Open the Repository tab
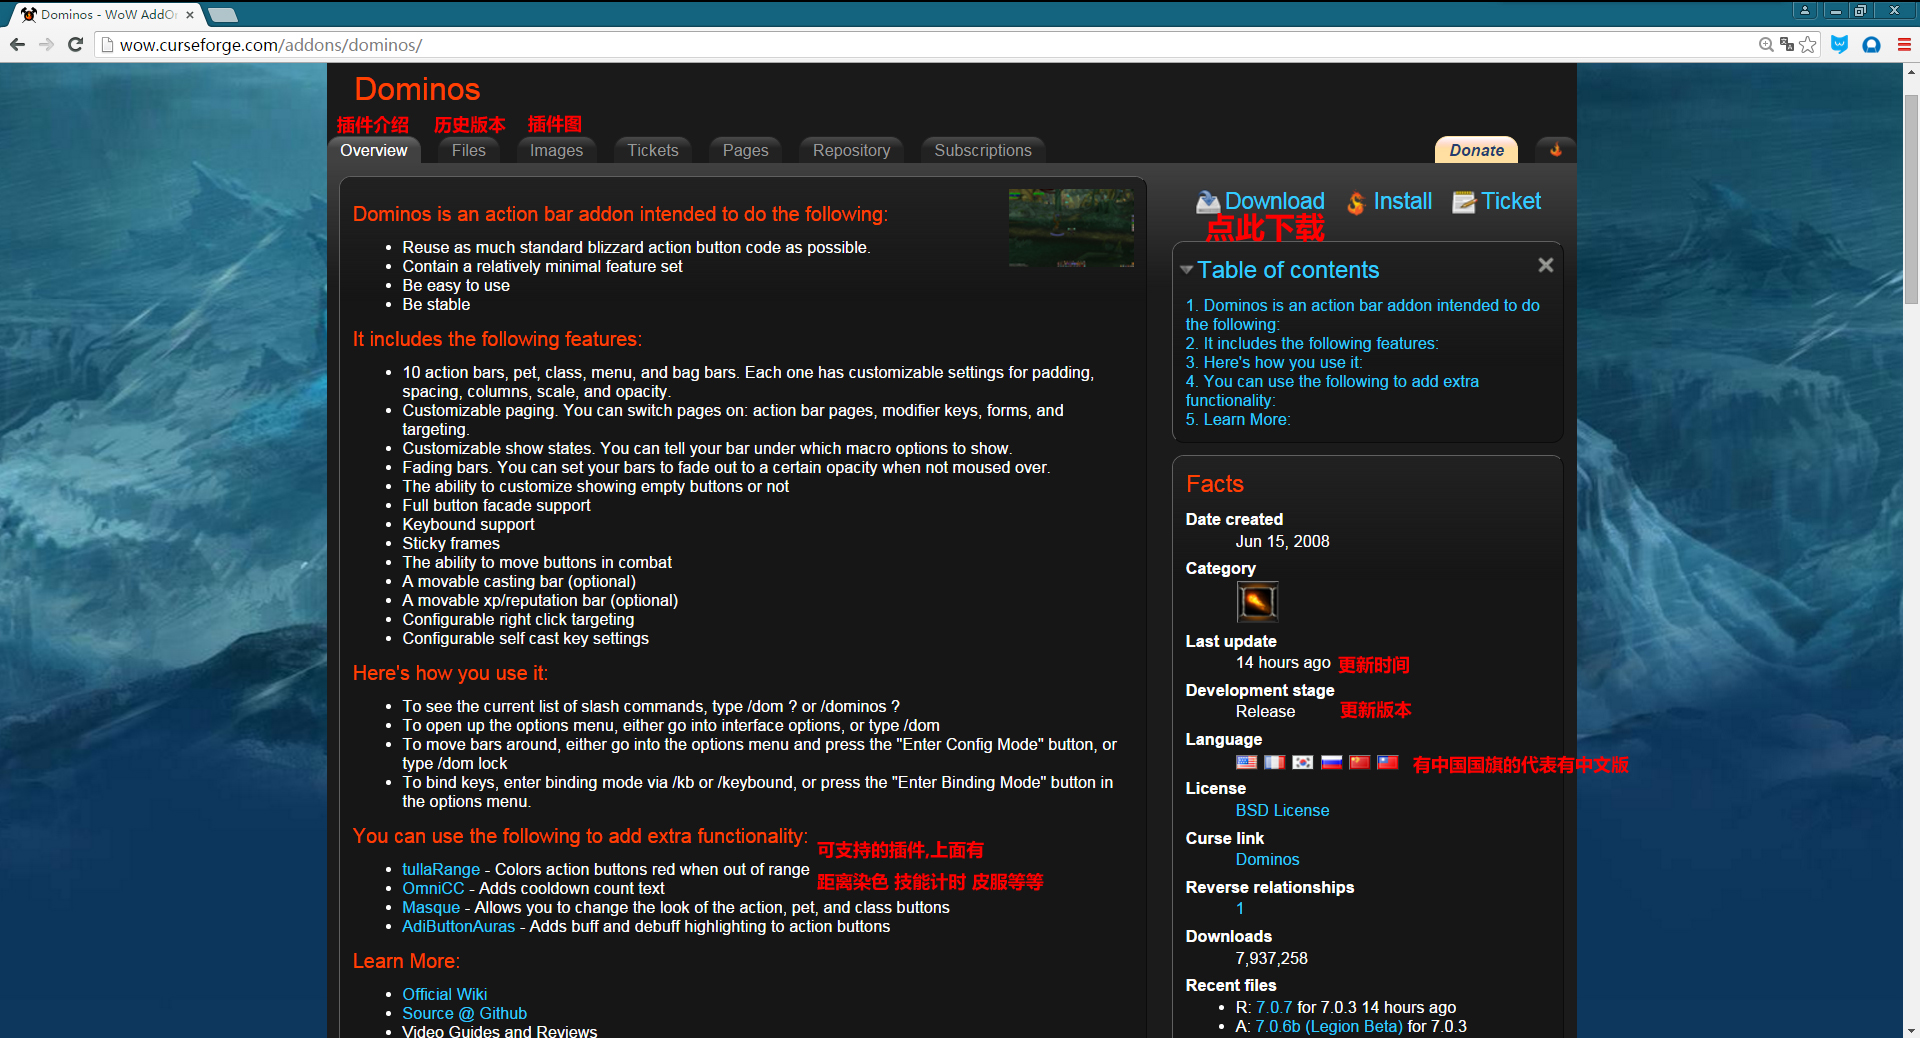This screenshot has height=1038, width=1920. click(851, 150)
